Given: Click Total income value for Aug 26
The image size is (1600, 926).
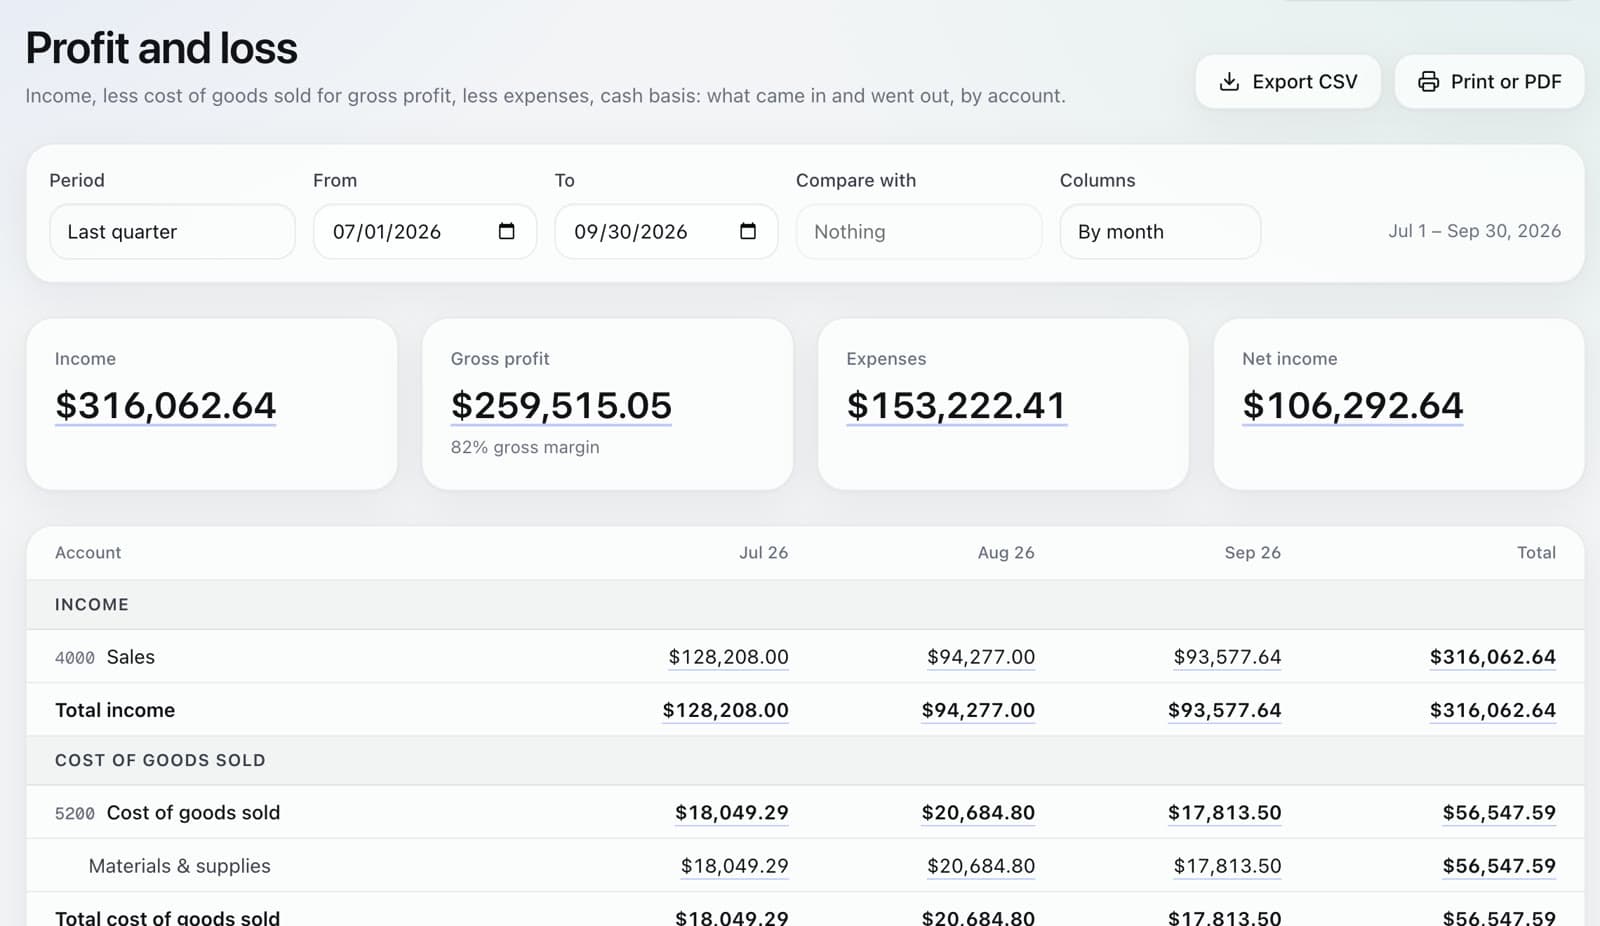Looking at the screenshot, I should click(978, 710).
